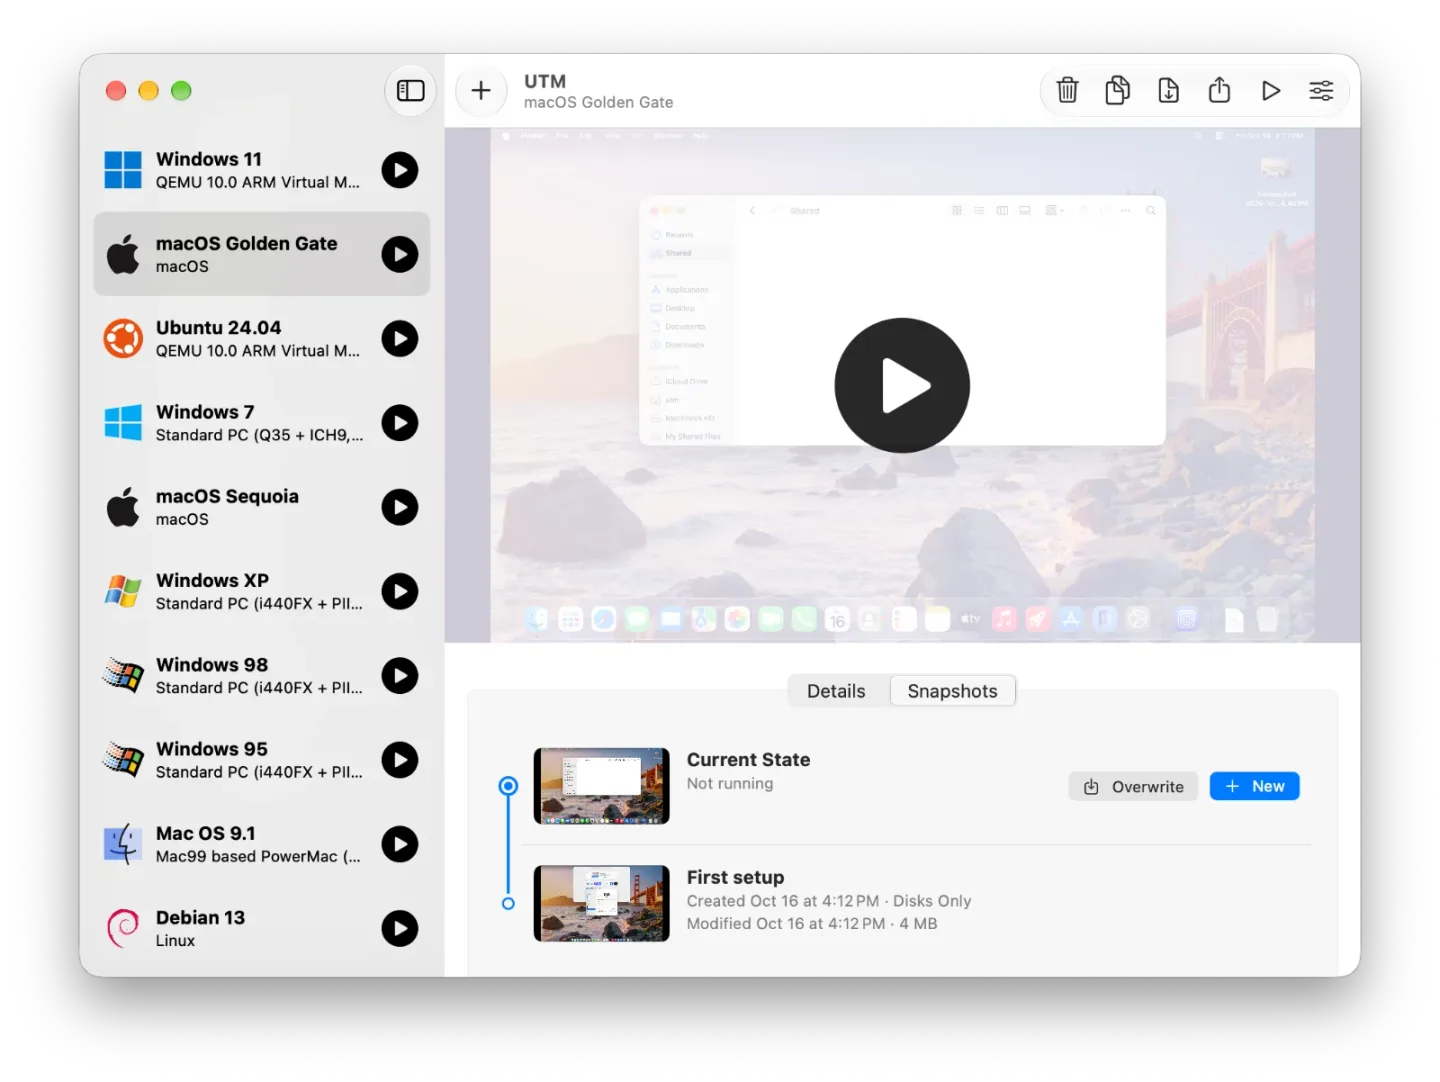The image size is (1440, 1082).
Task: Switch to the Snapshots tab
Action: 952,691
